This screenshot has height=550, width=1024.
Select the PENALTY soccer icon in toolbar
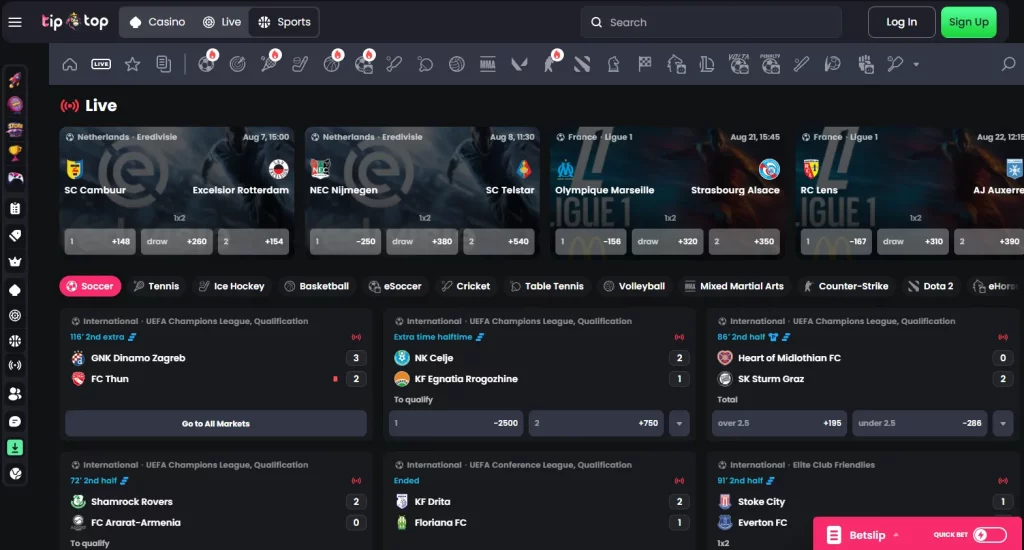click(771, 64)
